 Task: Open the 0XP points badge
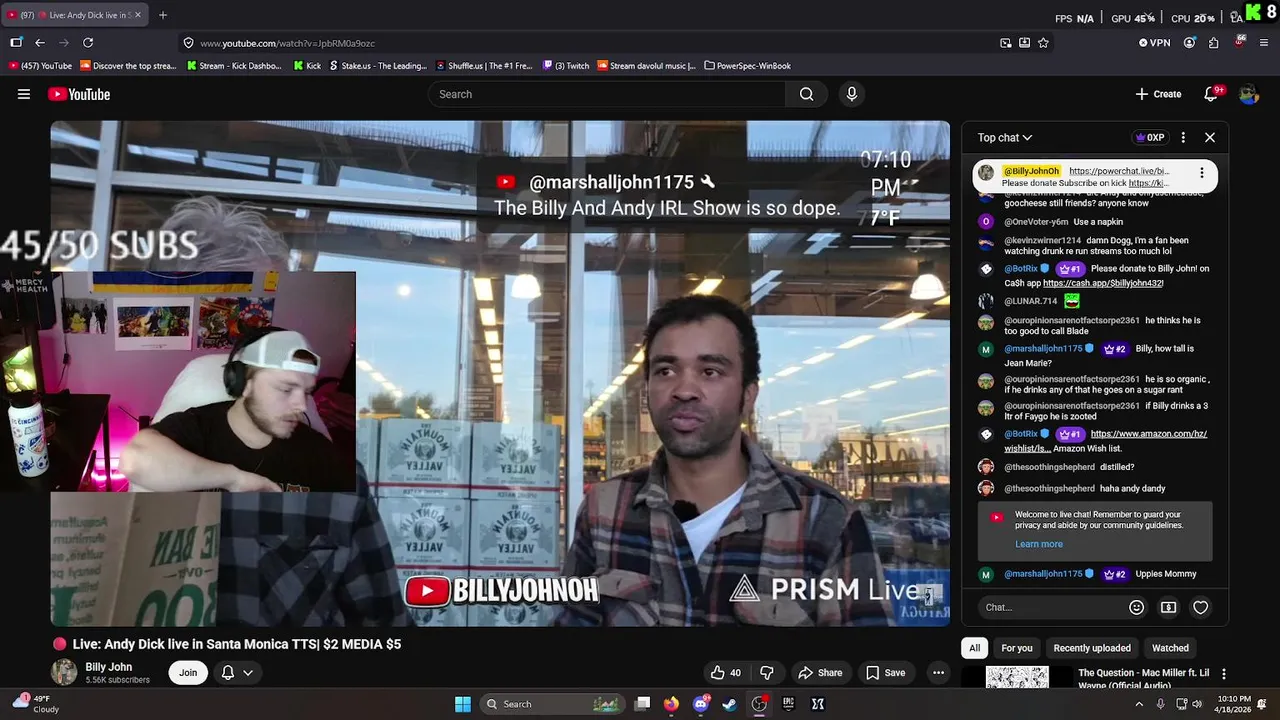click(1149, 138)
